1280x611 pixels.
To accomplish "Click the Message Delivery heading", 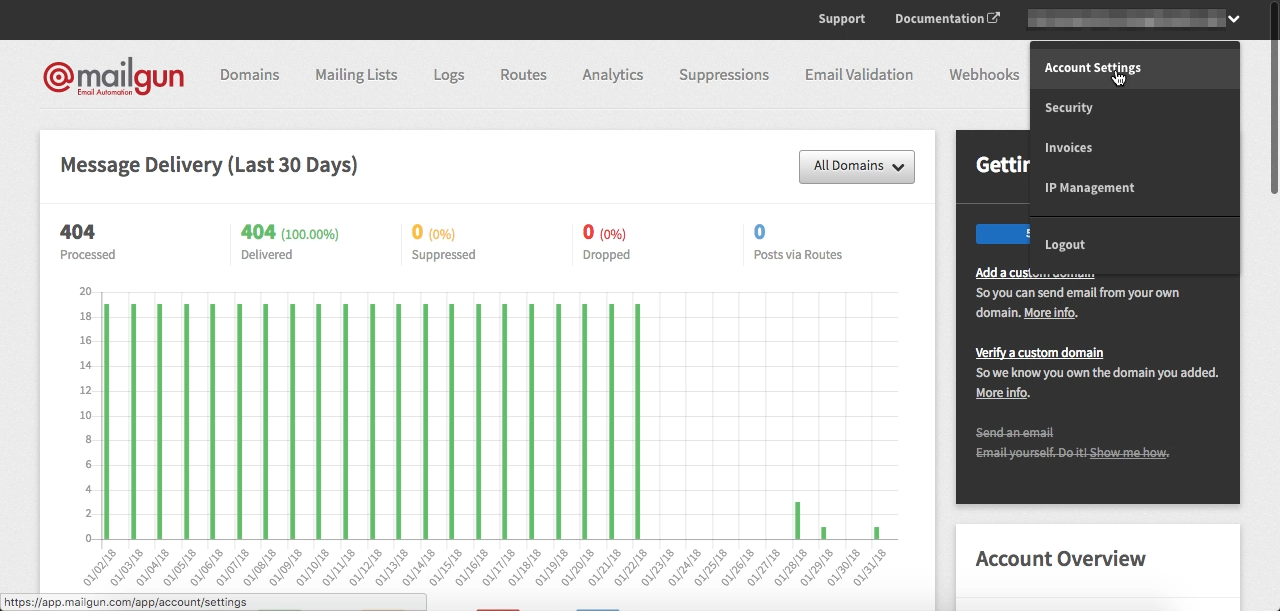I will [x=209, y=165].
